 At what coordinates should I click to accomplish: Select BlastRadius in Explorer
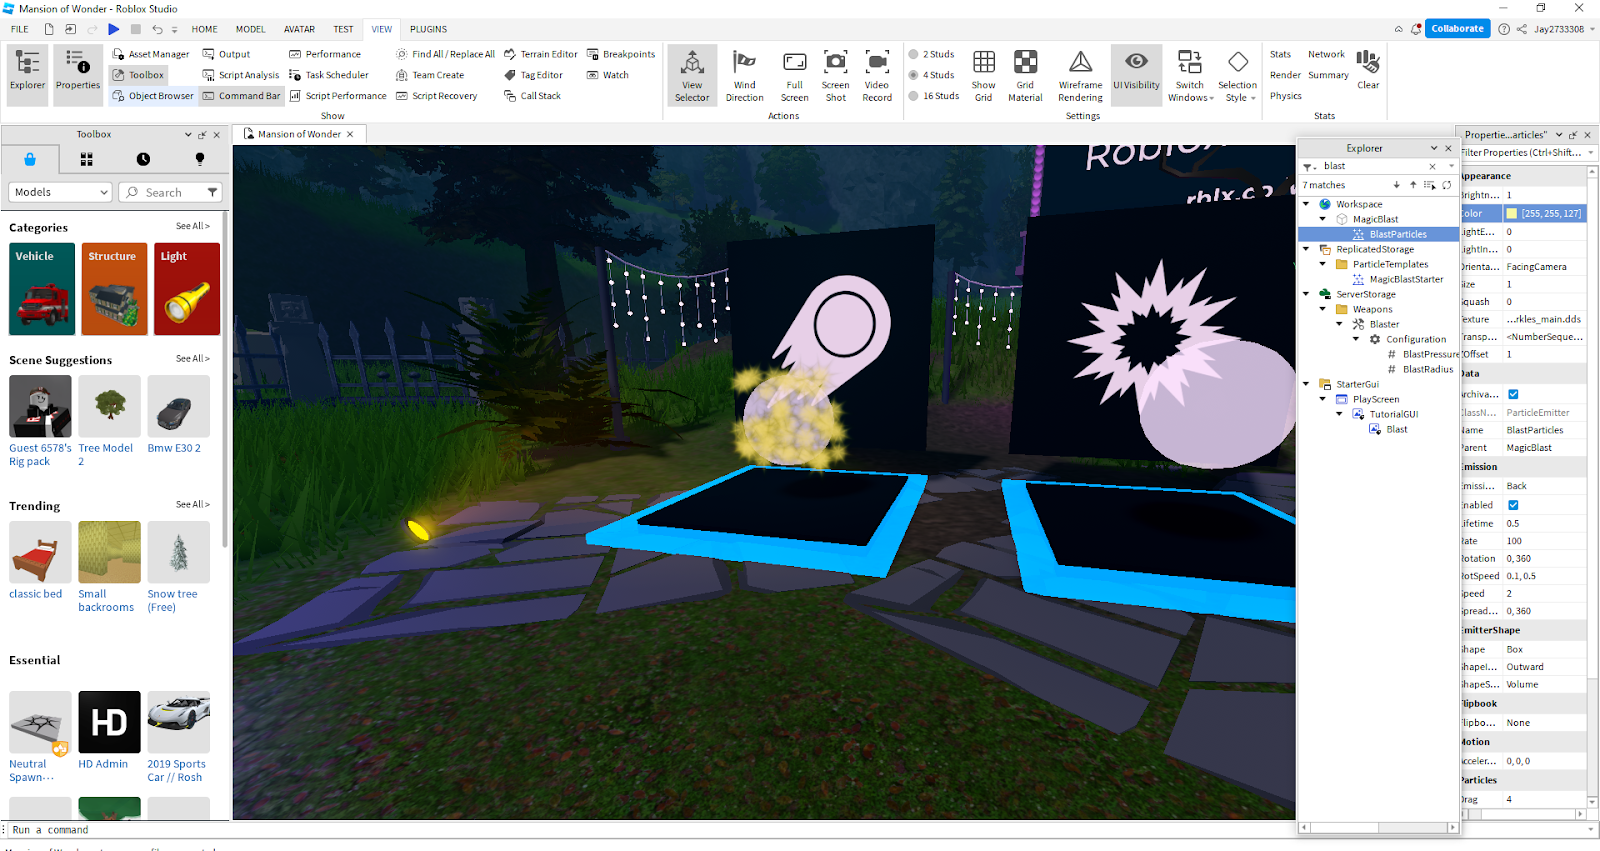point(1427,369)
